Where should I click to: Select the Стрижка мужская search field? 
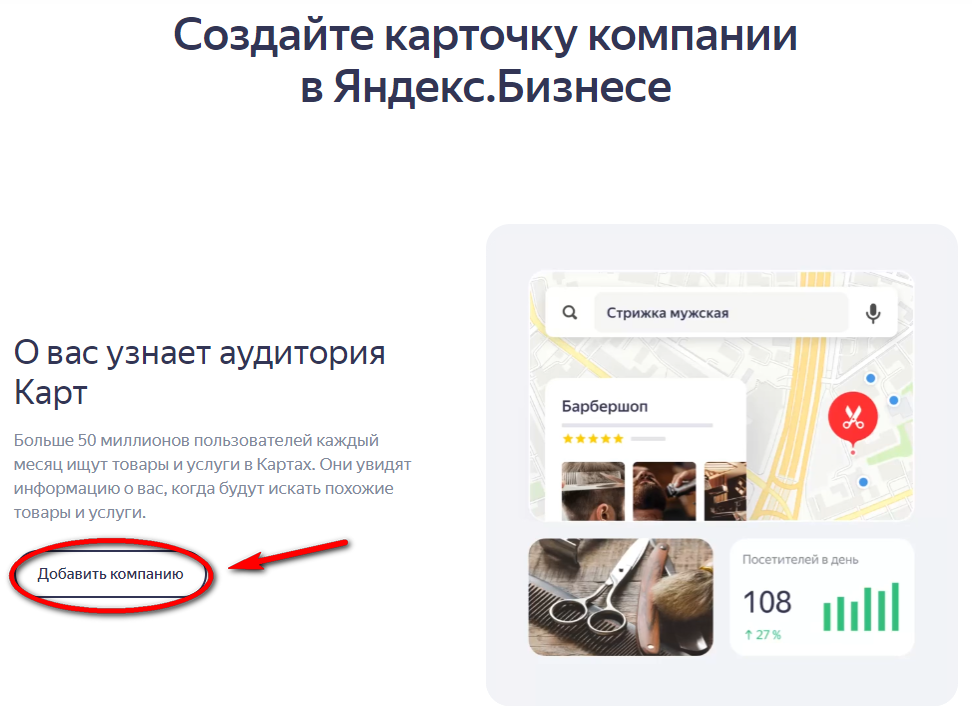pos(721,313)
